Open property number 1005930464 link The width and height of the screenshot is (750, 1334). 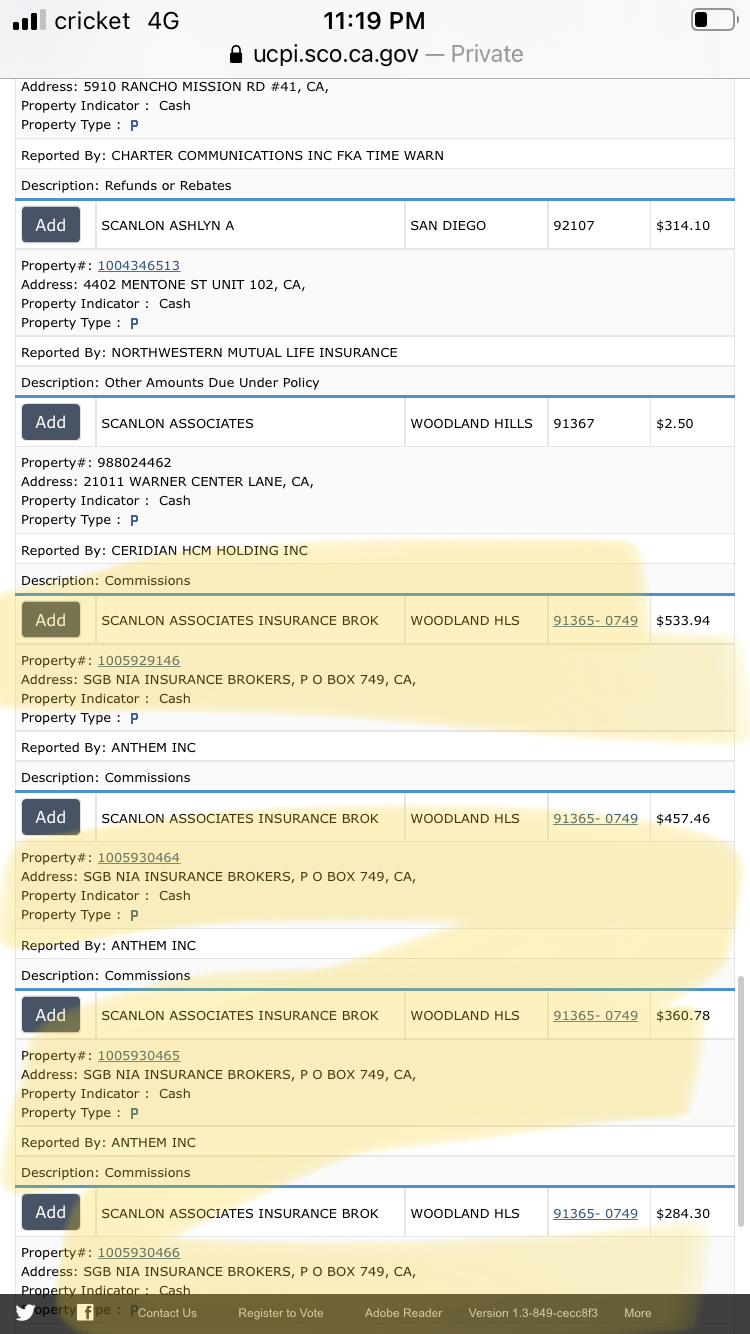[138, 857]
